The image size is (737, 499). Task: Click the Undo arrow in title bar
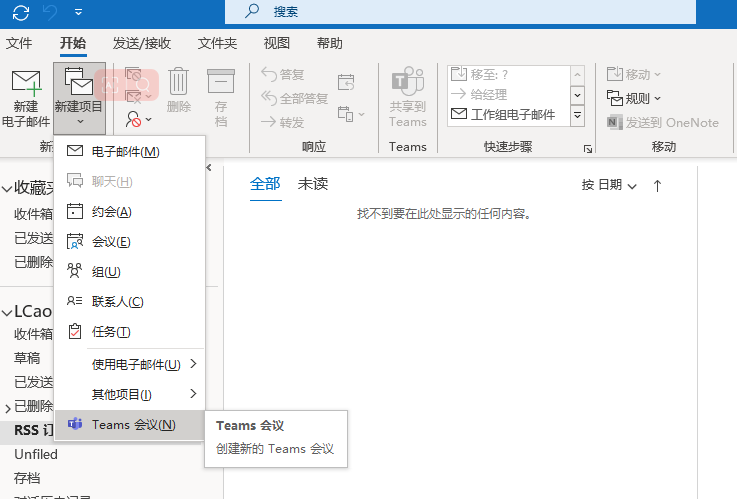point(50,12)
